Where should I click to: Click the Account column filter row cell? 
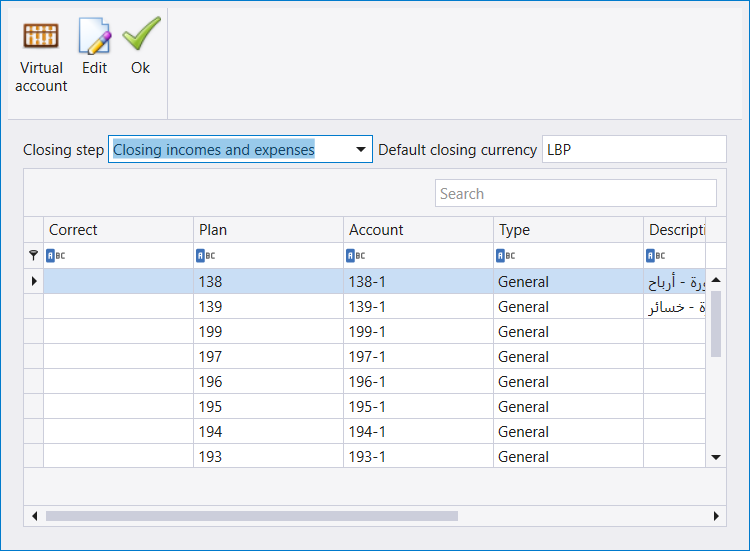419,255
